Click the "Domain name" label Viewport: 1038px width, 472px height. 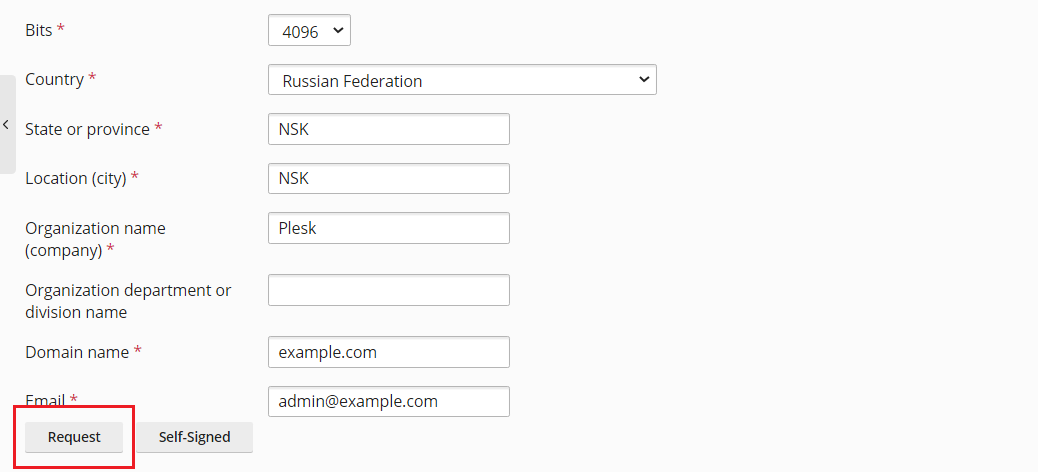pos(77,352)
